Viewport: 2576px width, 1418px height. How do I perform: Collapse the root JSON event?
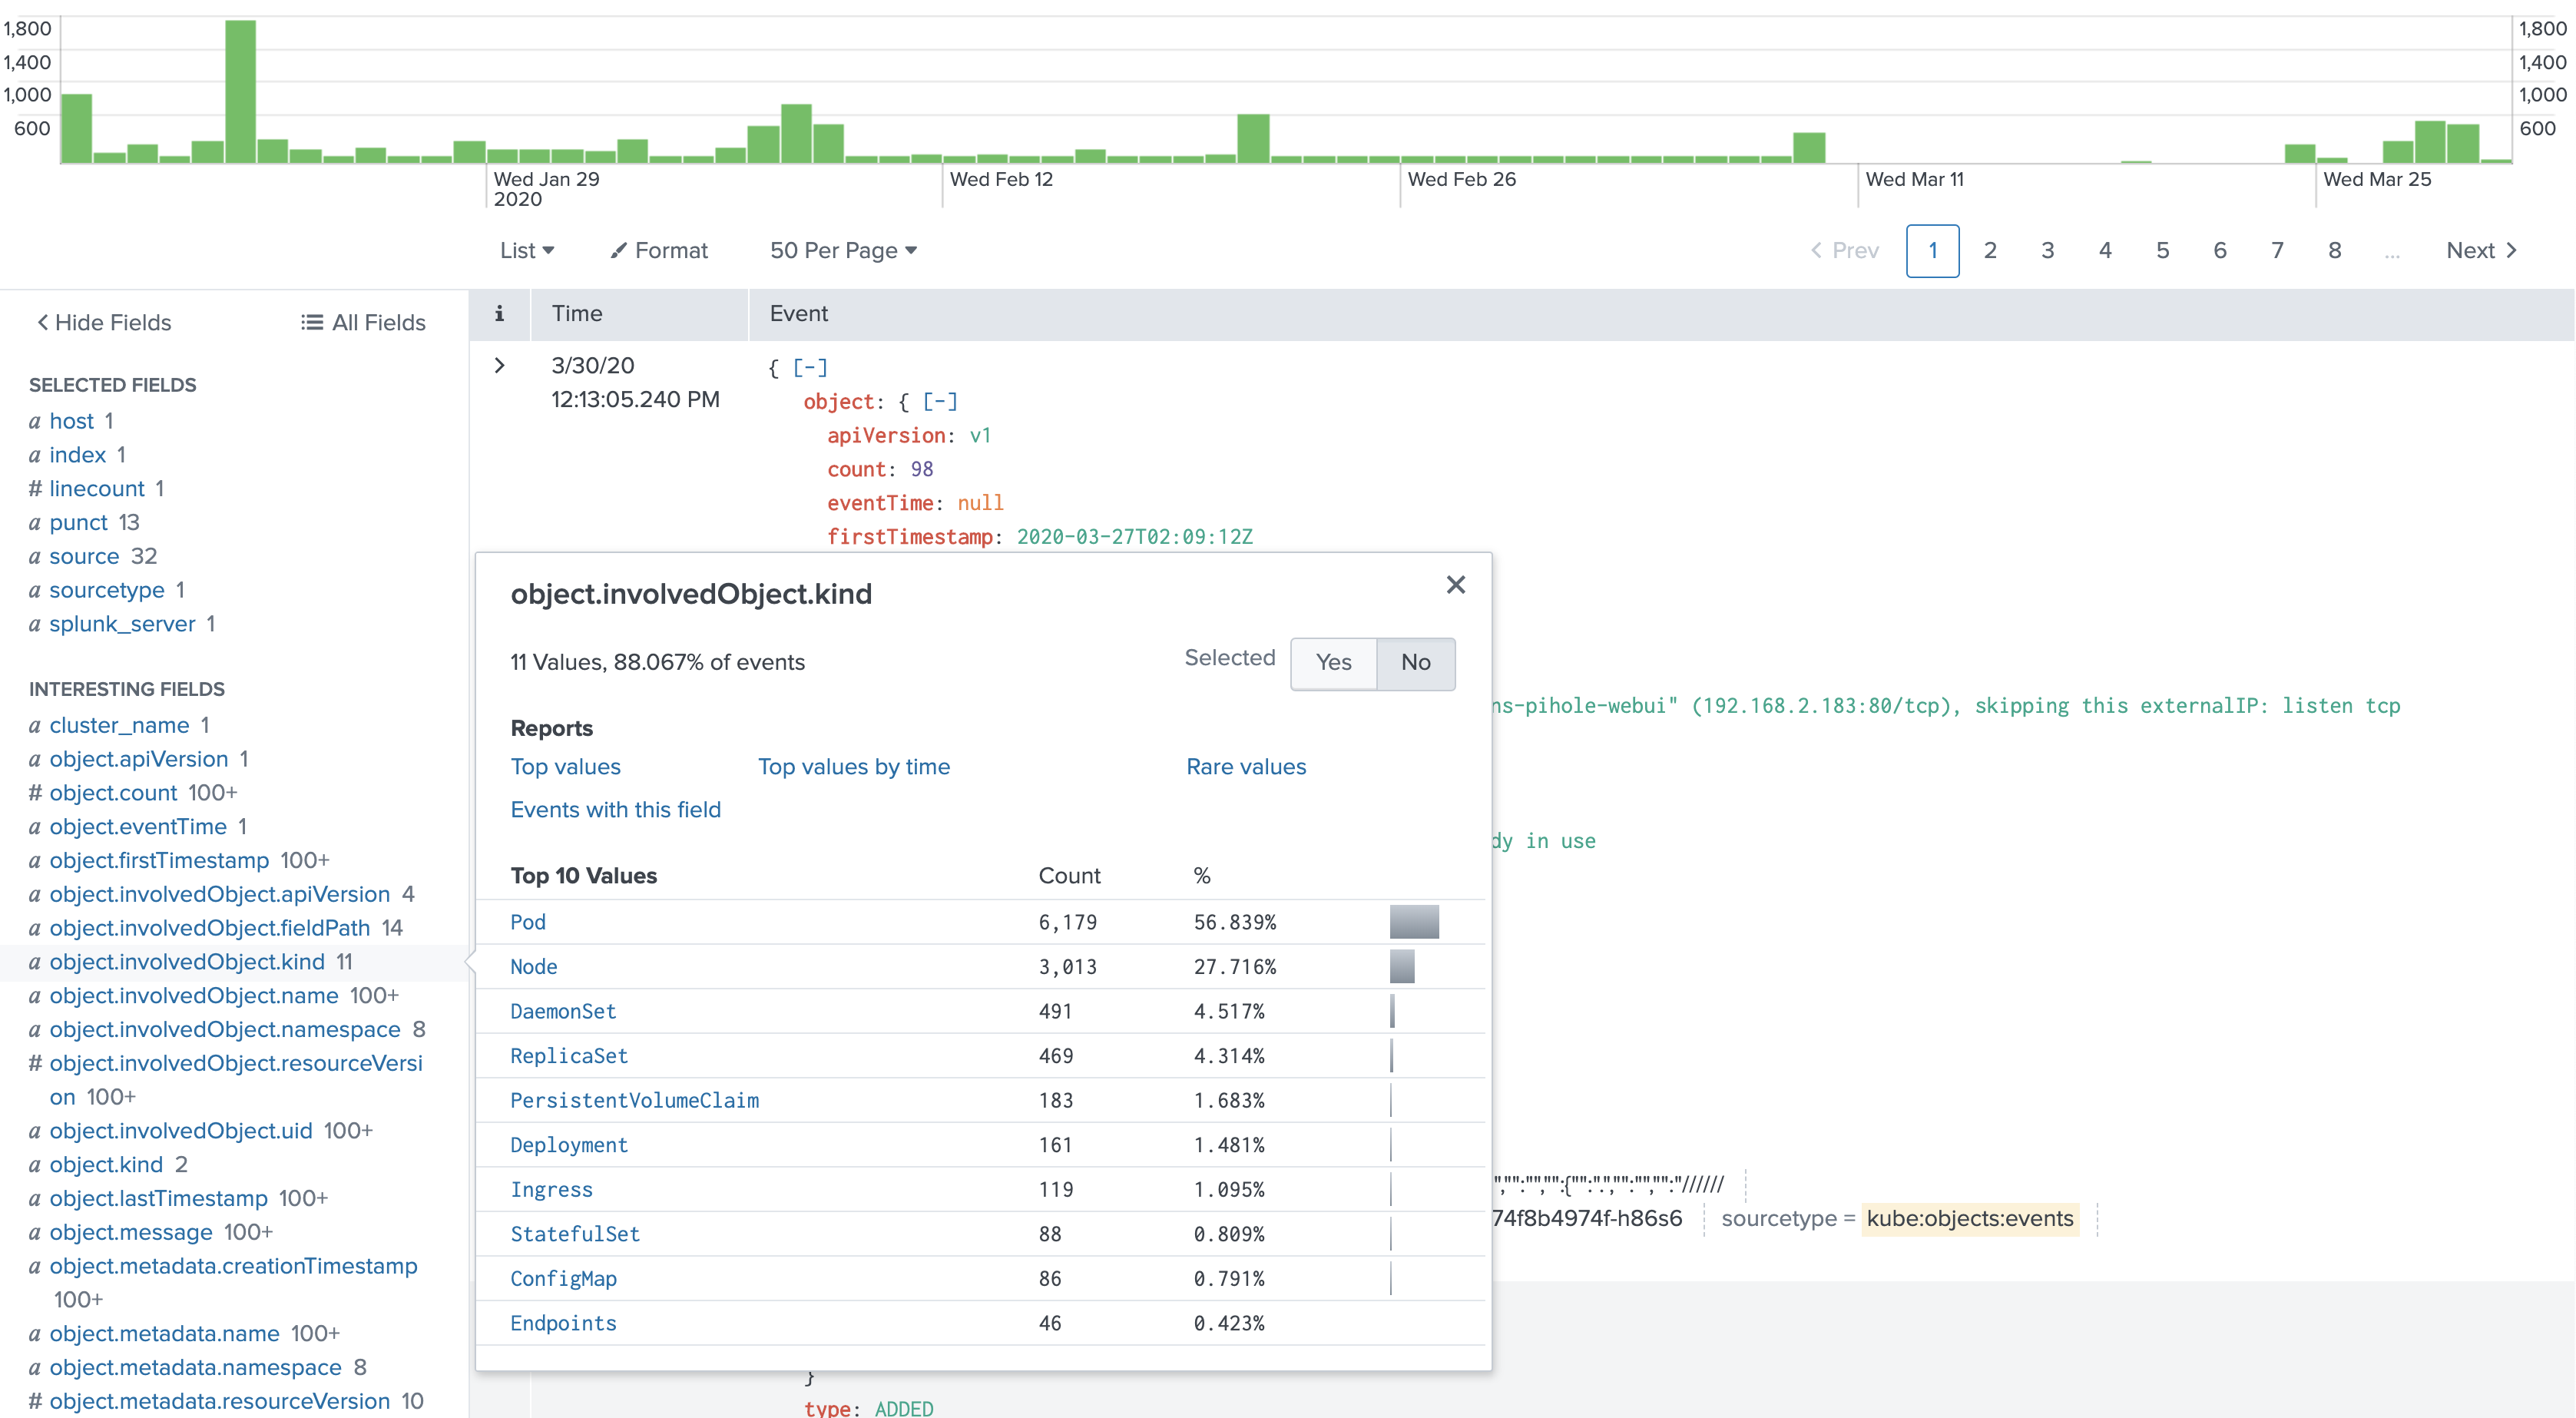click(x=809, y=368)
